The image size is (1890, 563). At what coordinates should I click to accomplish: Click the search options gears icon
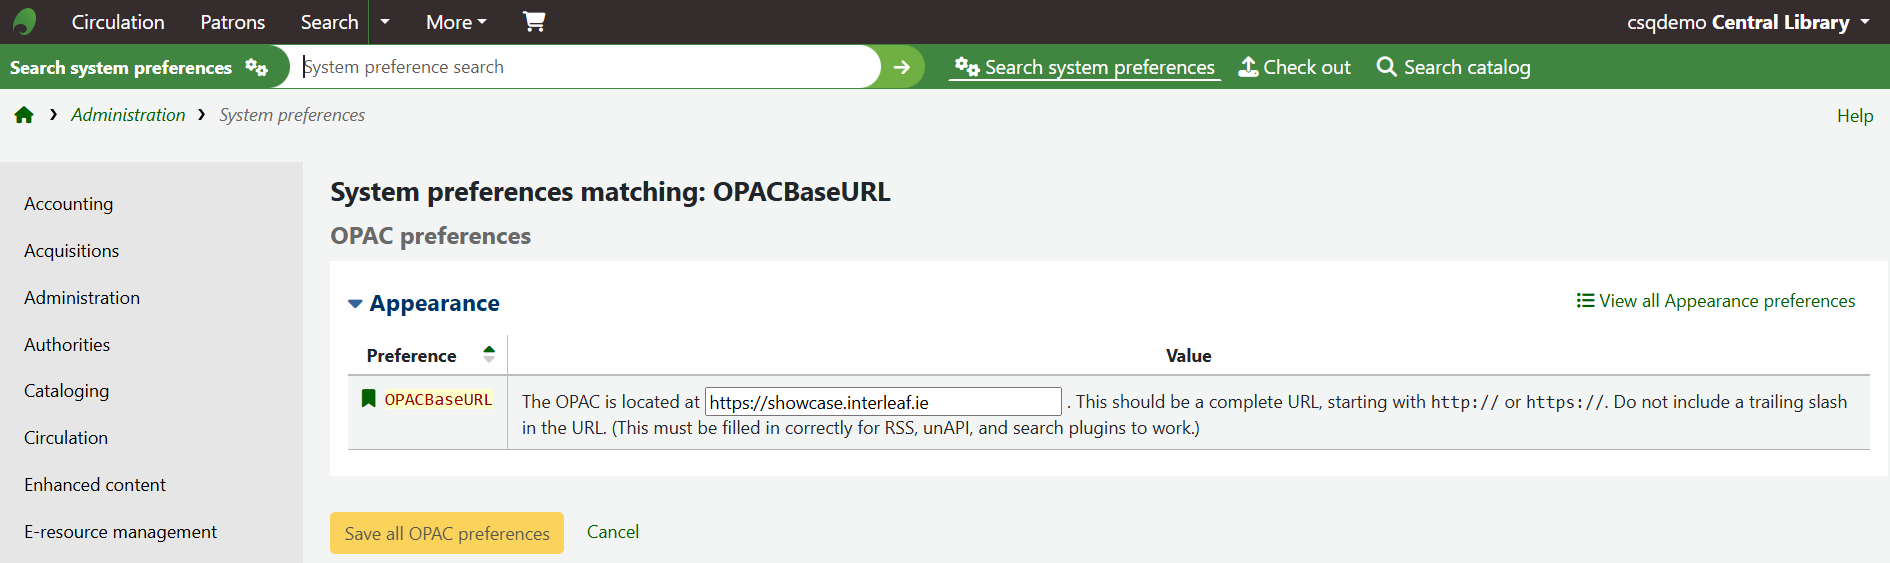[257, 67]
